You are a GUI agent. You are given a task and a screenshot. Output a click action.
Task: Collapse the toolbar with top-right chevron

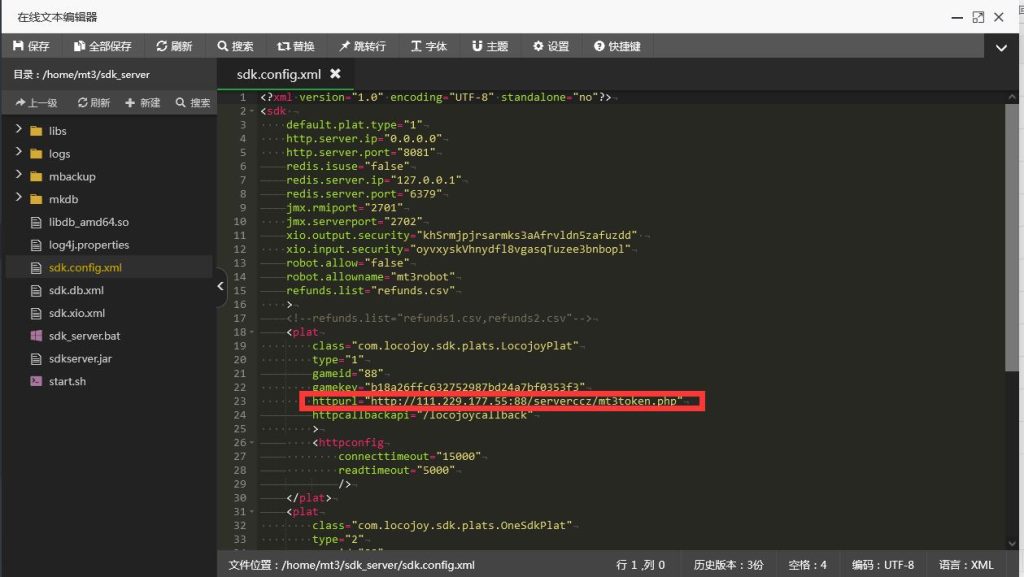(1001, 47)
